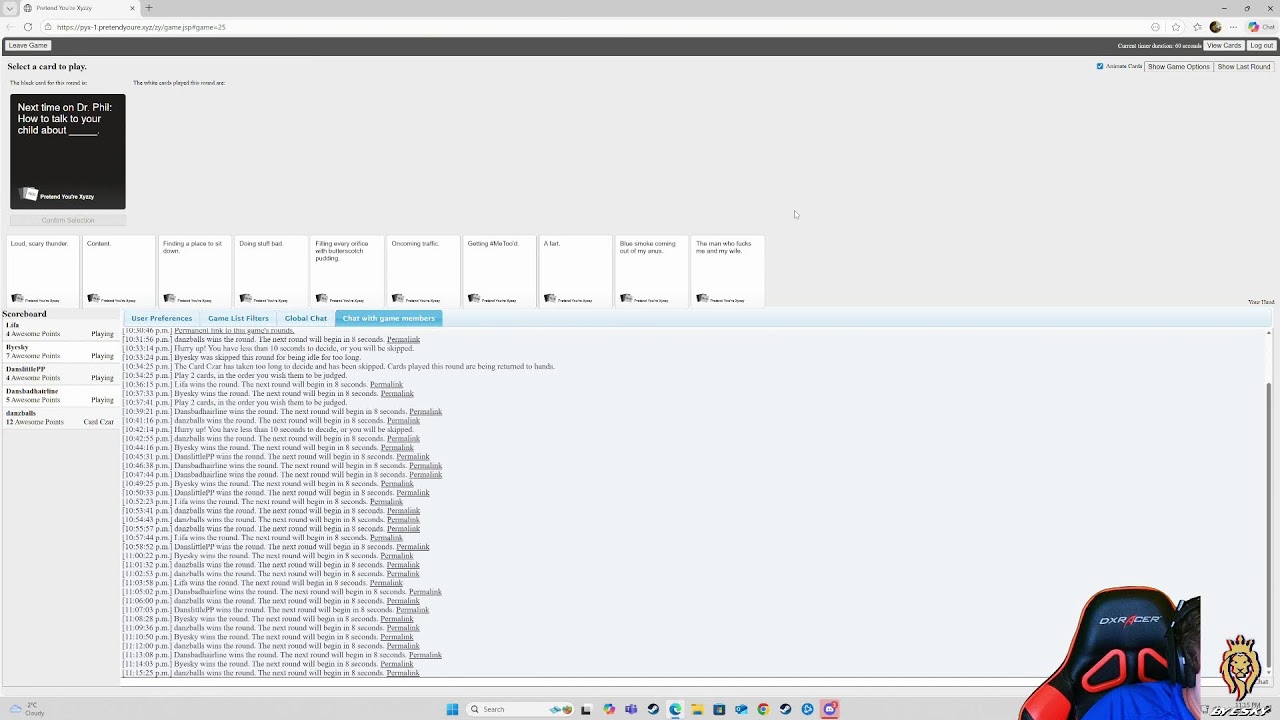The width and height of the screenshot is (1280, 720).
Task: Open the browser settings and more menu
Action: coord(1233,27)
